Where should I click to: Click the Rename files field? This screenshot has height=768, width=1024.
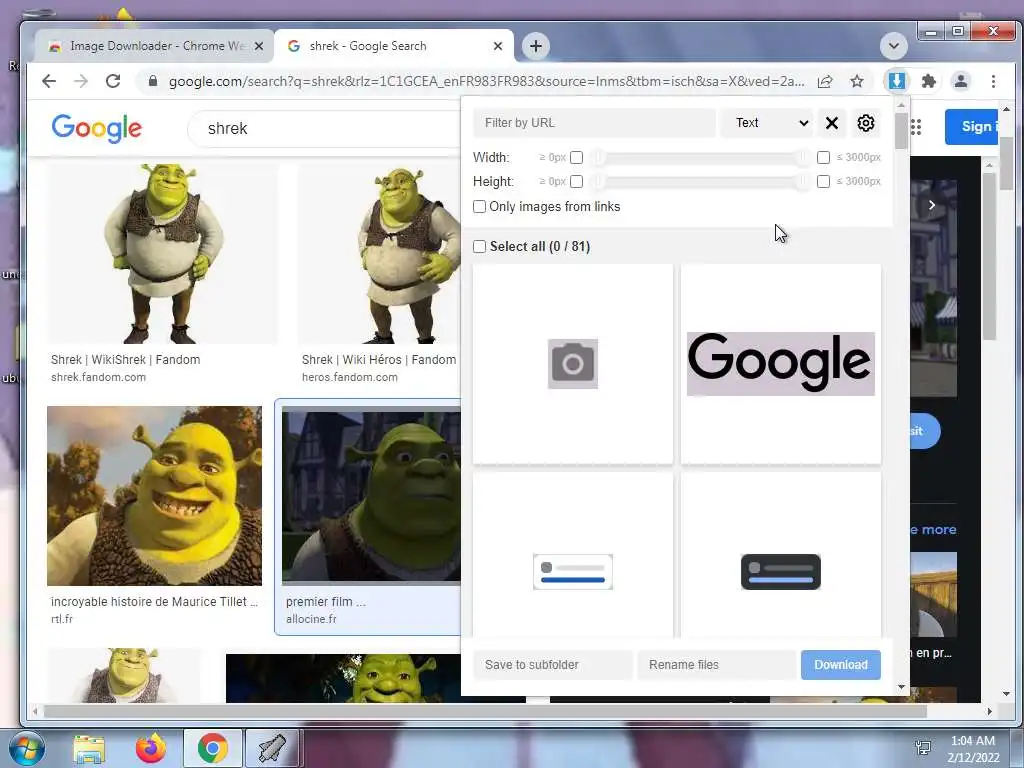(x=716, y=665)
